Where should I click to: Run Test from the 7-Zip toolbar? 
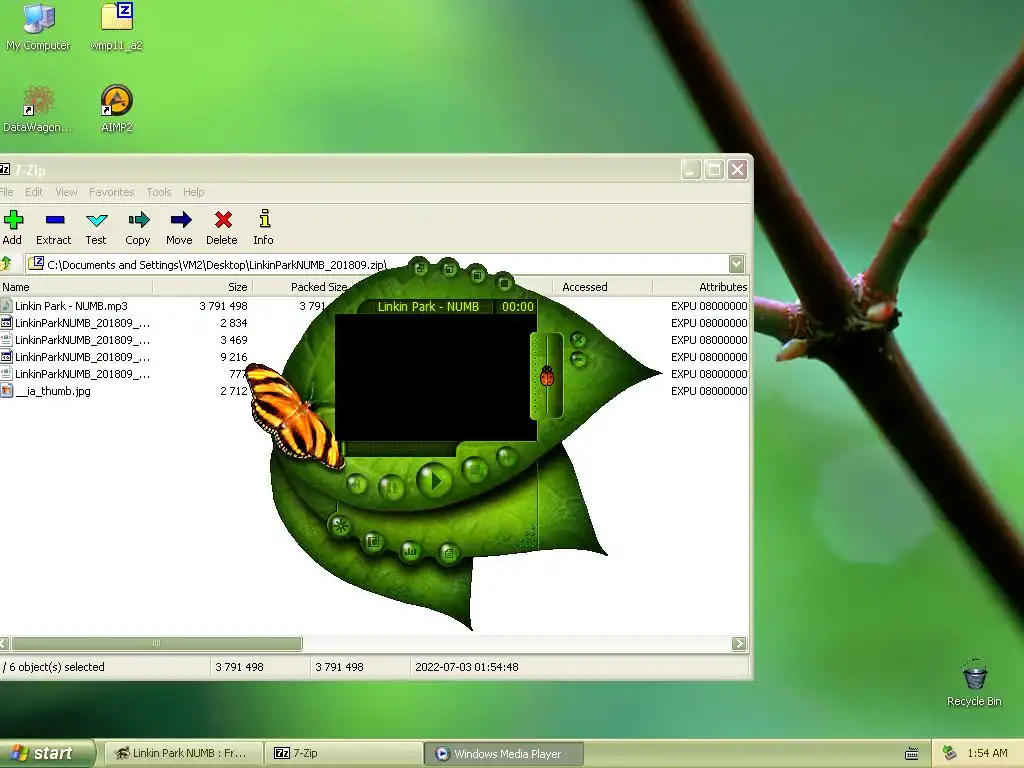97,220
